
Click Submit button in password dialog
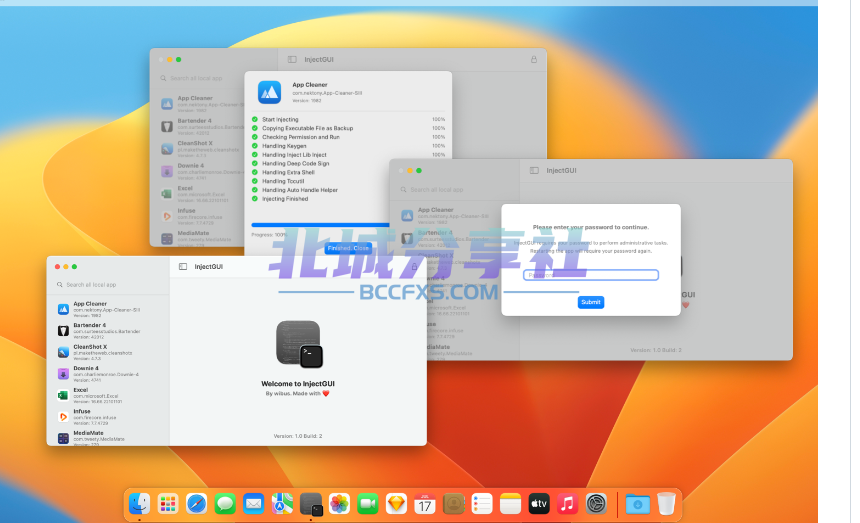tap(591, 302)
